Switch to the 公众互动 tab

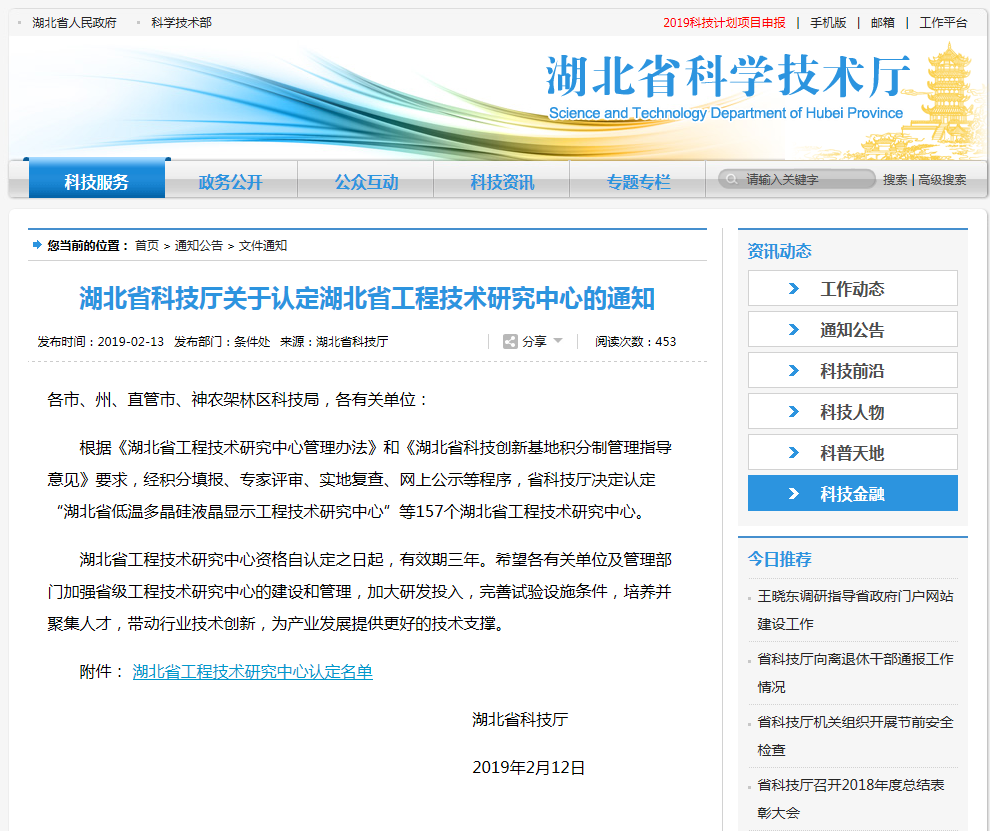point(366,181)
